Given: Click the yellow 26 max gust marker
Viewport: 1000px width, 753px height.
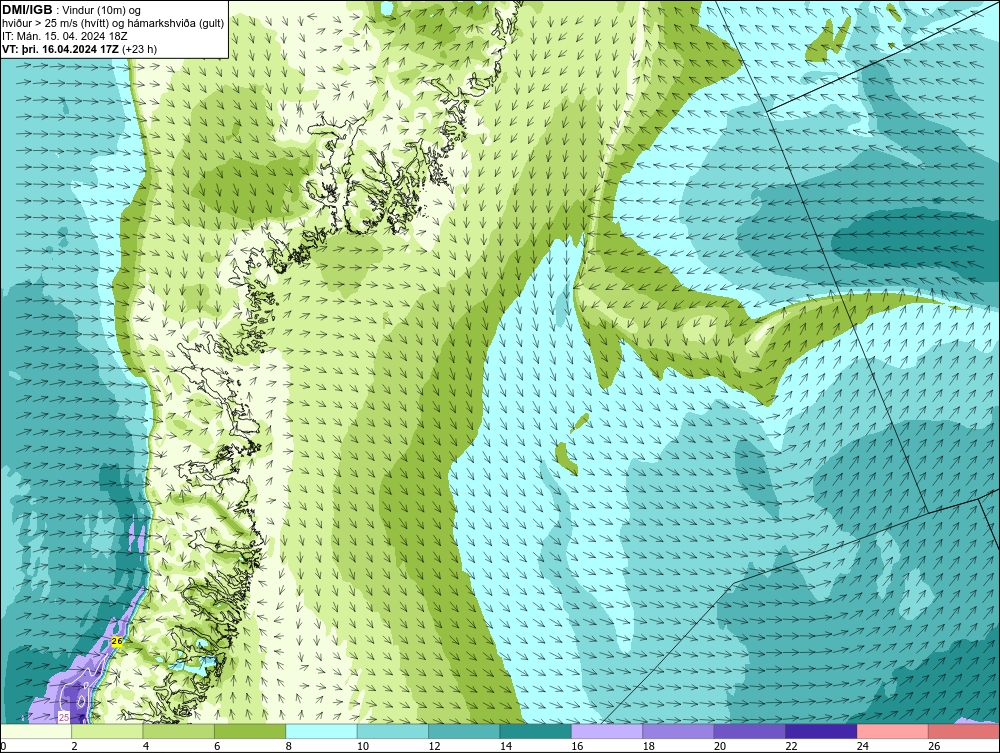Looking at the screenshot, I should [x=117, y=641].
